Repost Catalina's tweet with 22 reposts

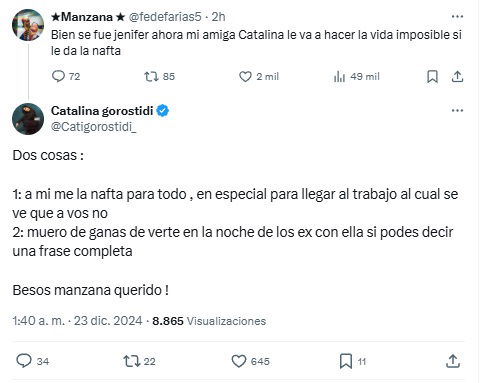(x=139, y=361)
